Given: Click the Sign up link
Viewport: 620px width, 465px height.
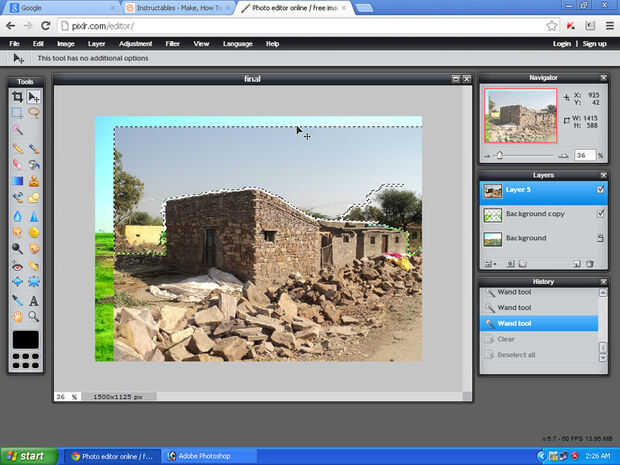Looking at the screenshot, I should click(x=594, y=44).
